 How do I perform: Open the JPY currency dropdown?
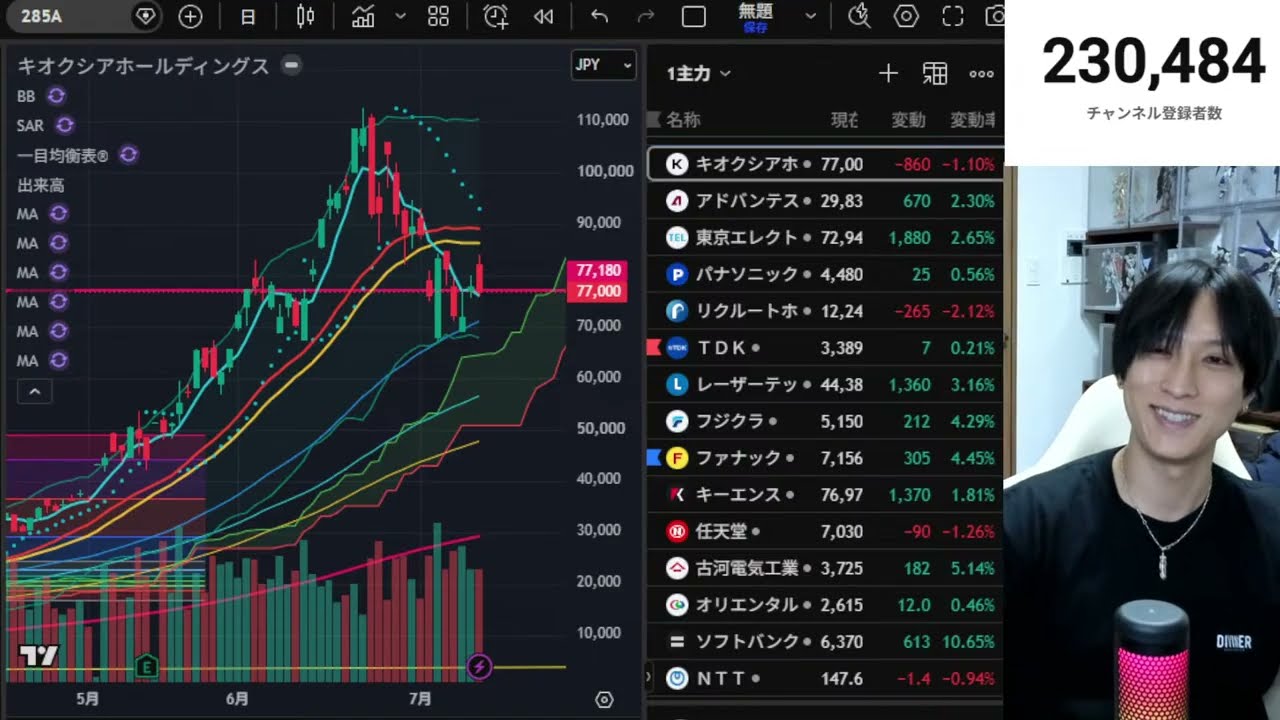pyautogui.click(x=604, y=65)
